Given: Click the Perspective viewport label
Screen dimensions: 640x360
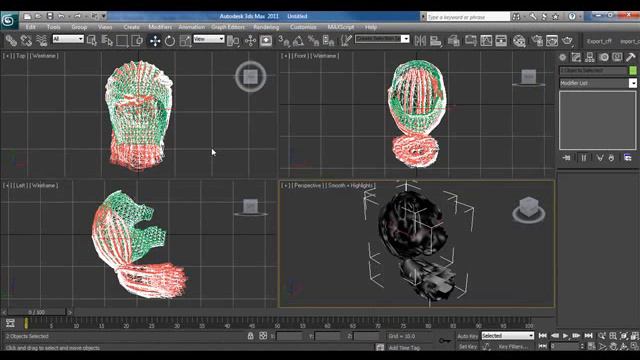Looking at the screenshot, I should [x=308, y=185].
